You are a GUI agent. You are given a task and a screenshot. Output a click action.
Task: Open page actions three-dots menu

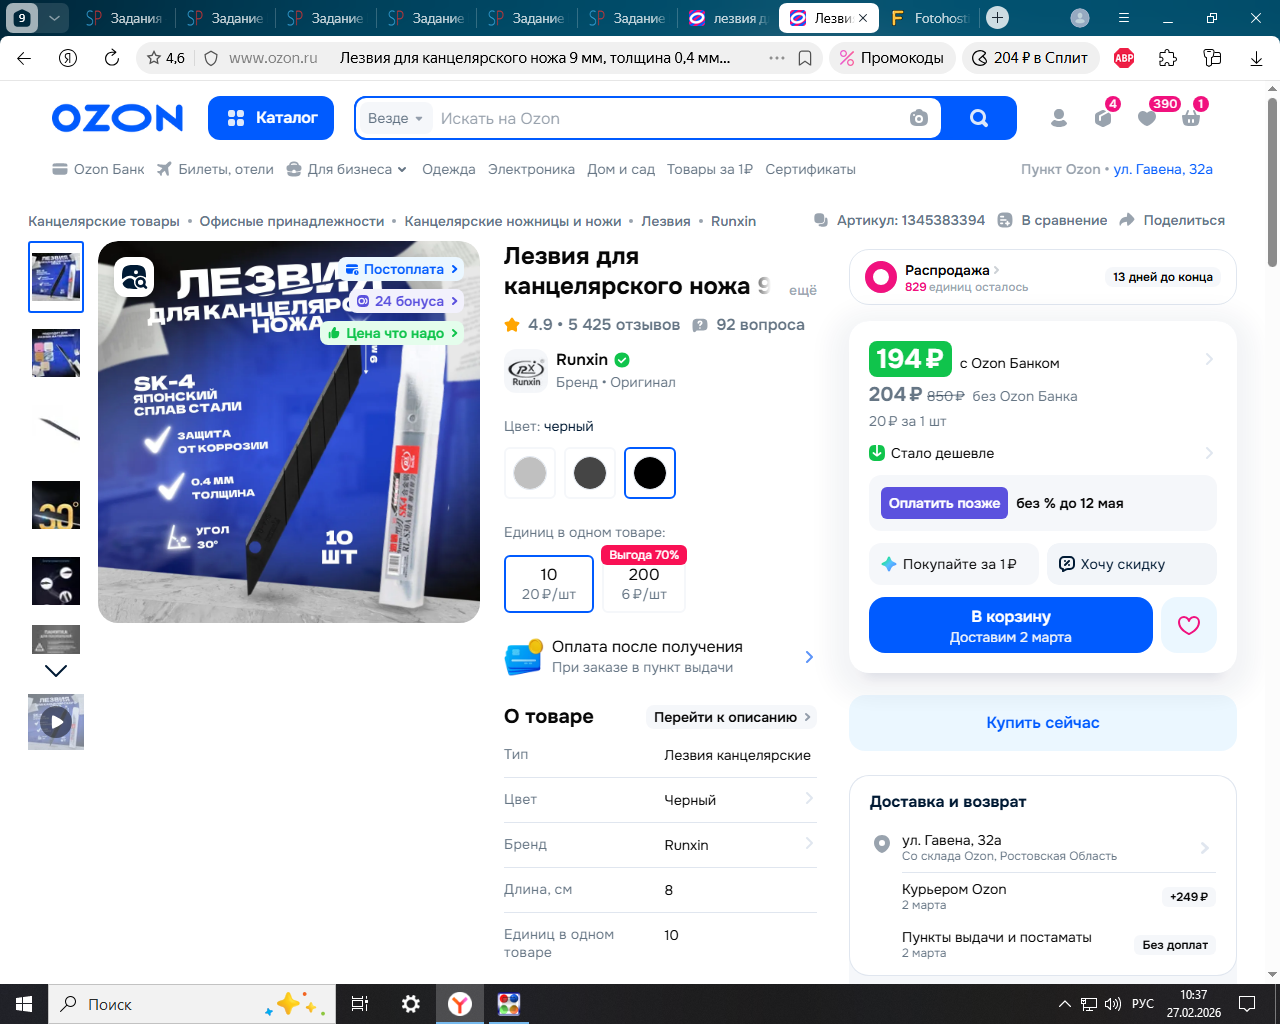(x=777, y=58)
